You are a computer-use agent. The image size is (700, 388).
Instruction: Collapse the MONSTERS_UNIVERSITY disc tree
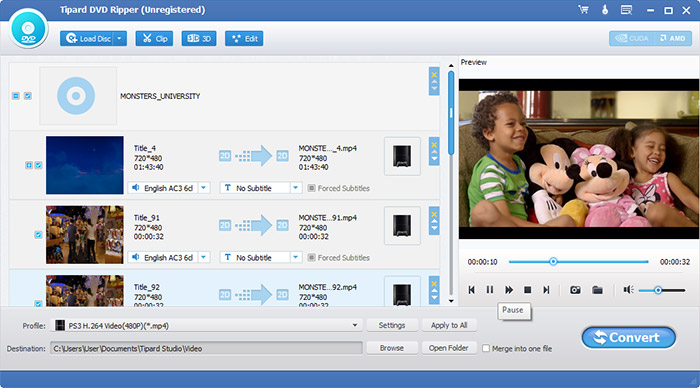(16, 96)
